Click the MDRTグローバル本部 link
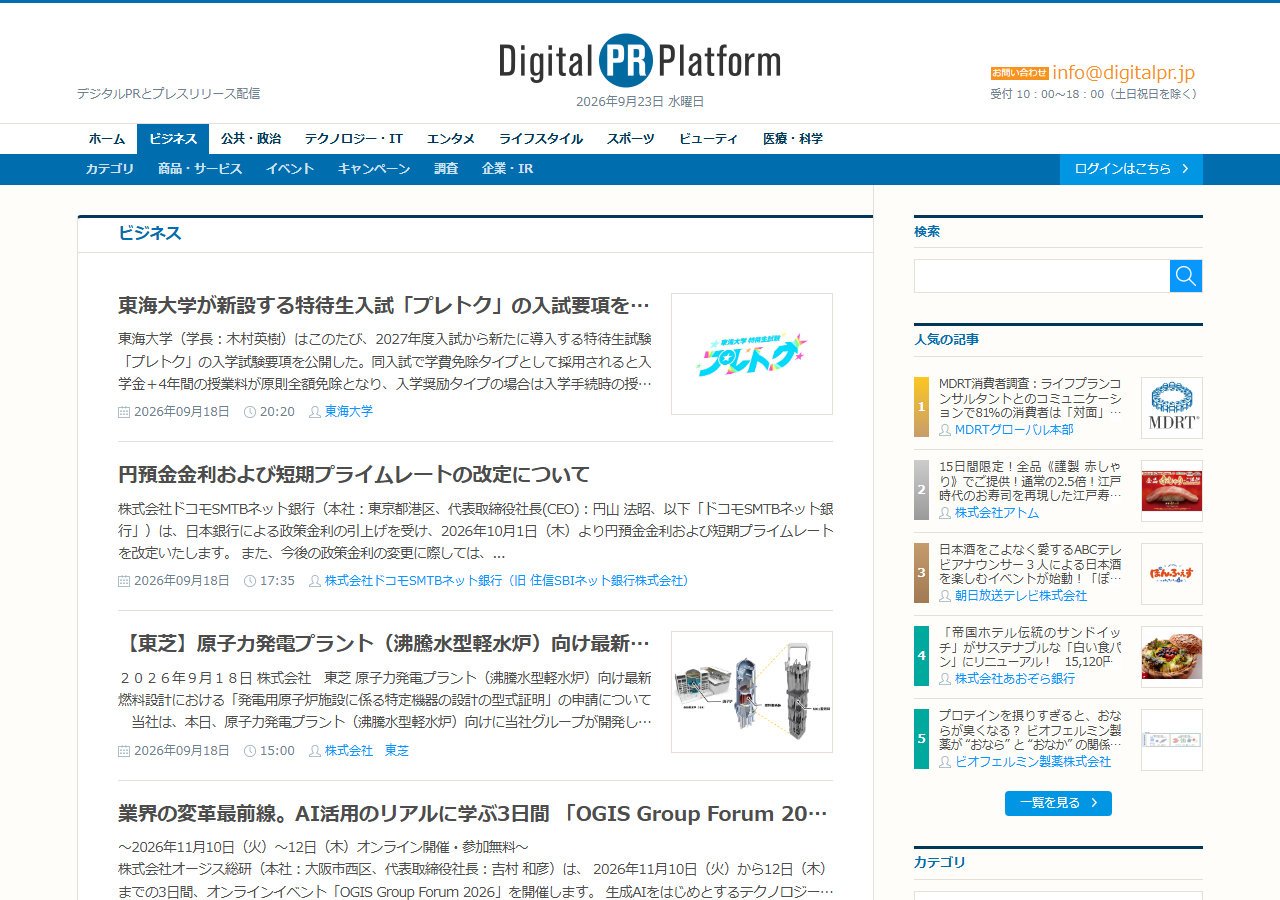Image resolution: width=1280 pixels, height=900 pixels. pyautogui.click(x=1014, y=429)
